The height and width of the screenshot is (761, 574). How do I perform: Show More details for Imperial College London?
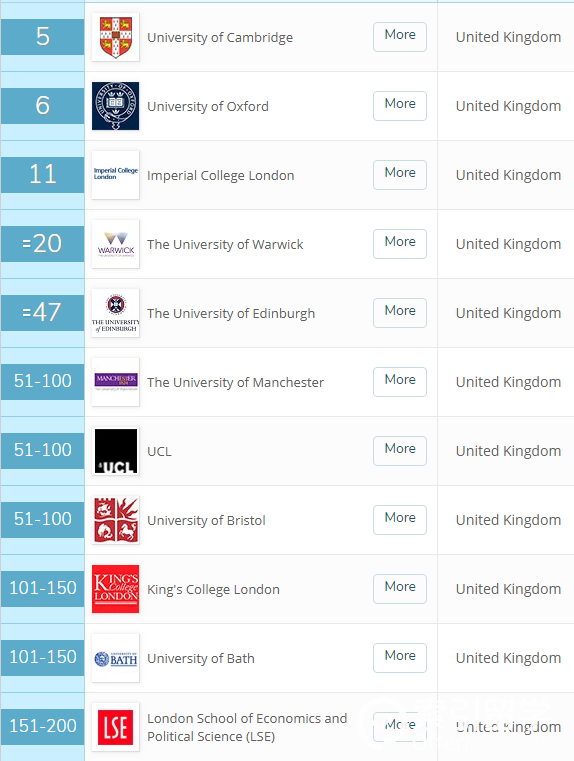click(x=400, y=175)
